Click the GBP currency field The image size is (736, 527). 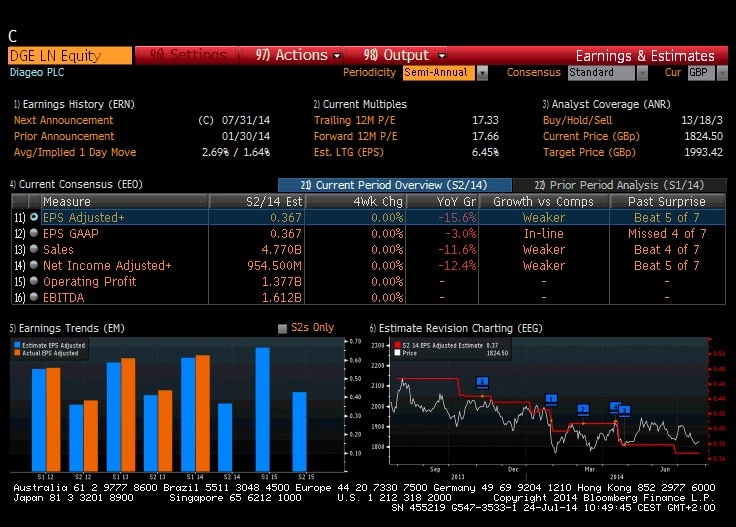(x=702, y=73)
